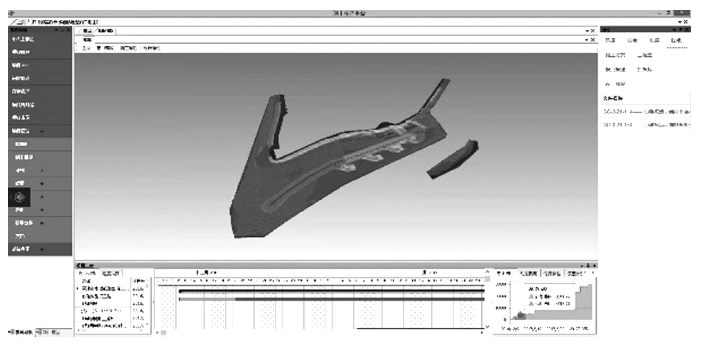The width and height of the screenshot is (710, 361).
Task: Click the options arrow icon on the left sidebar header
Action: point(57,30)
